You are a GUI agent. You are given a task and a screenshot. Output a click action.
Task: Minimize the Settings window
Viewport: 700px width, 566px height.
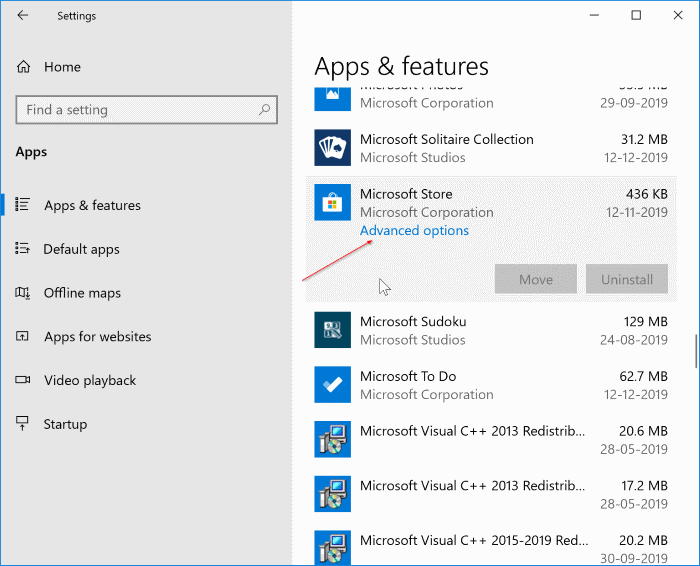(594, 15)
